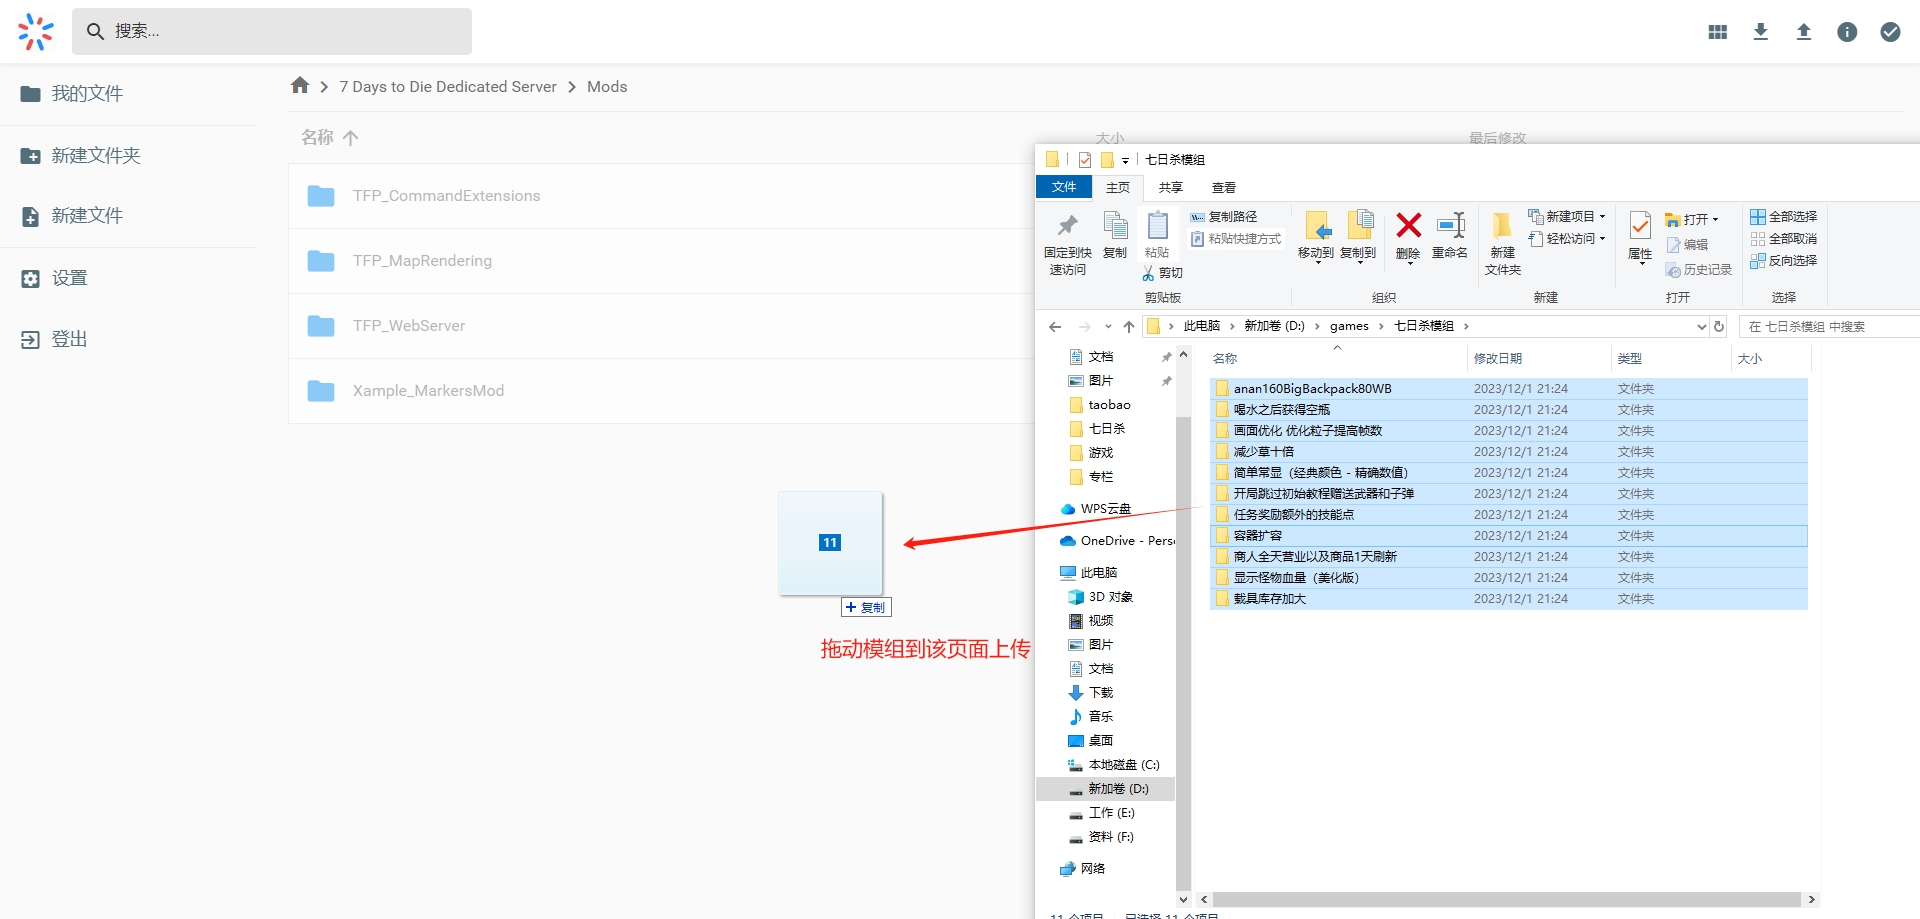Click Explorer's Back navigation arrow

[x=1055, y=326]
